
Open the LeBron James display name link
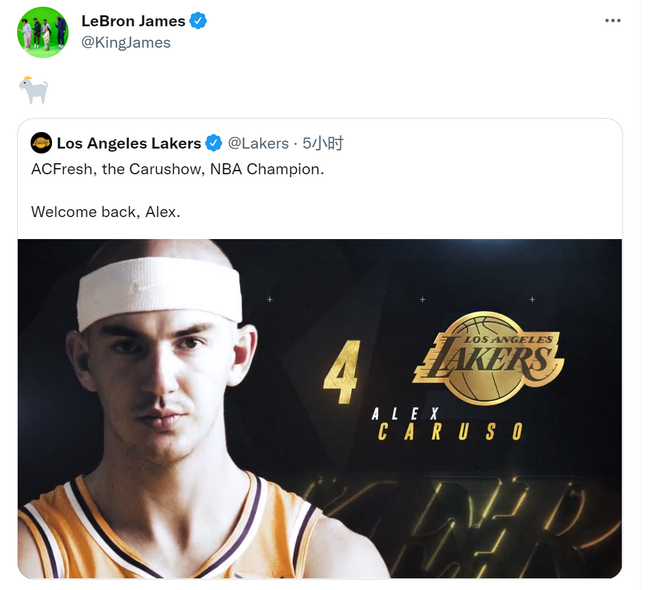click(x=133, y=21)
